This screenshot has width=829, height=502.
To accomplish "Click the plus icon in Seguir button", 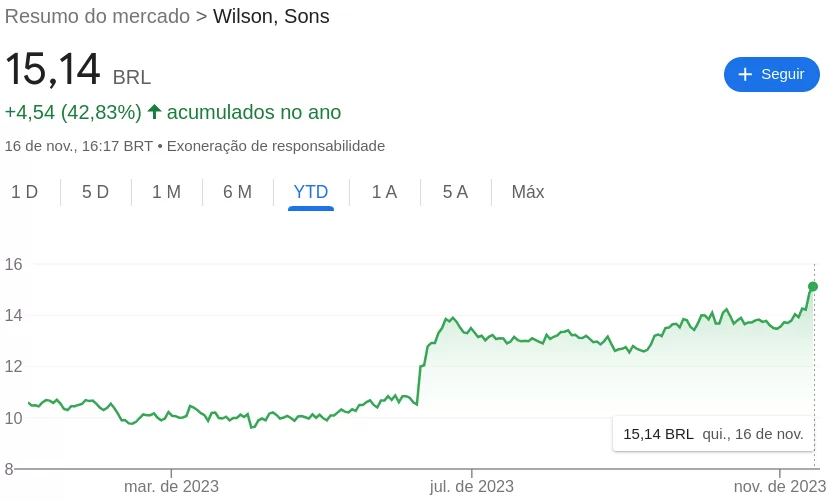I will [x=745, y=75].
